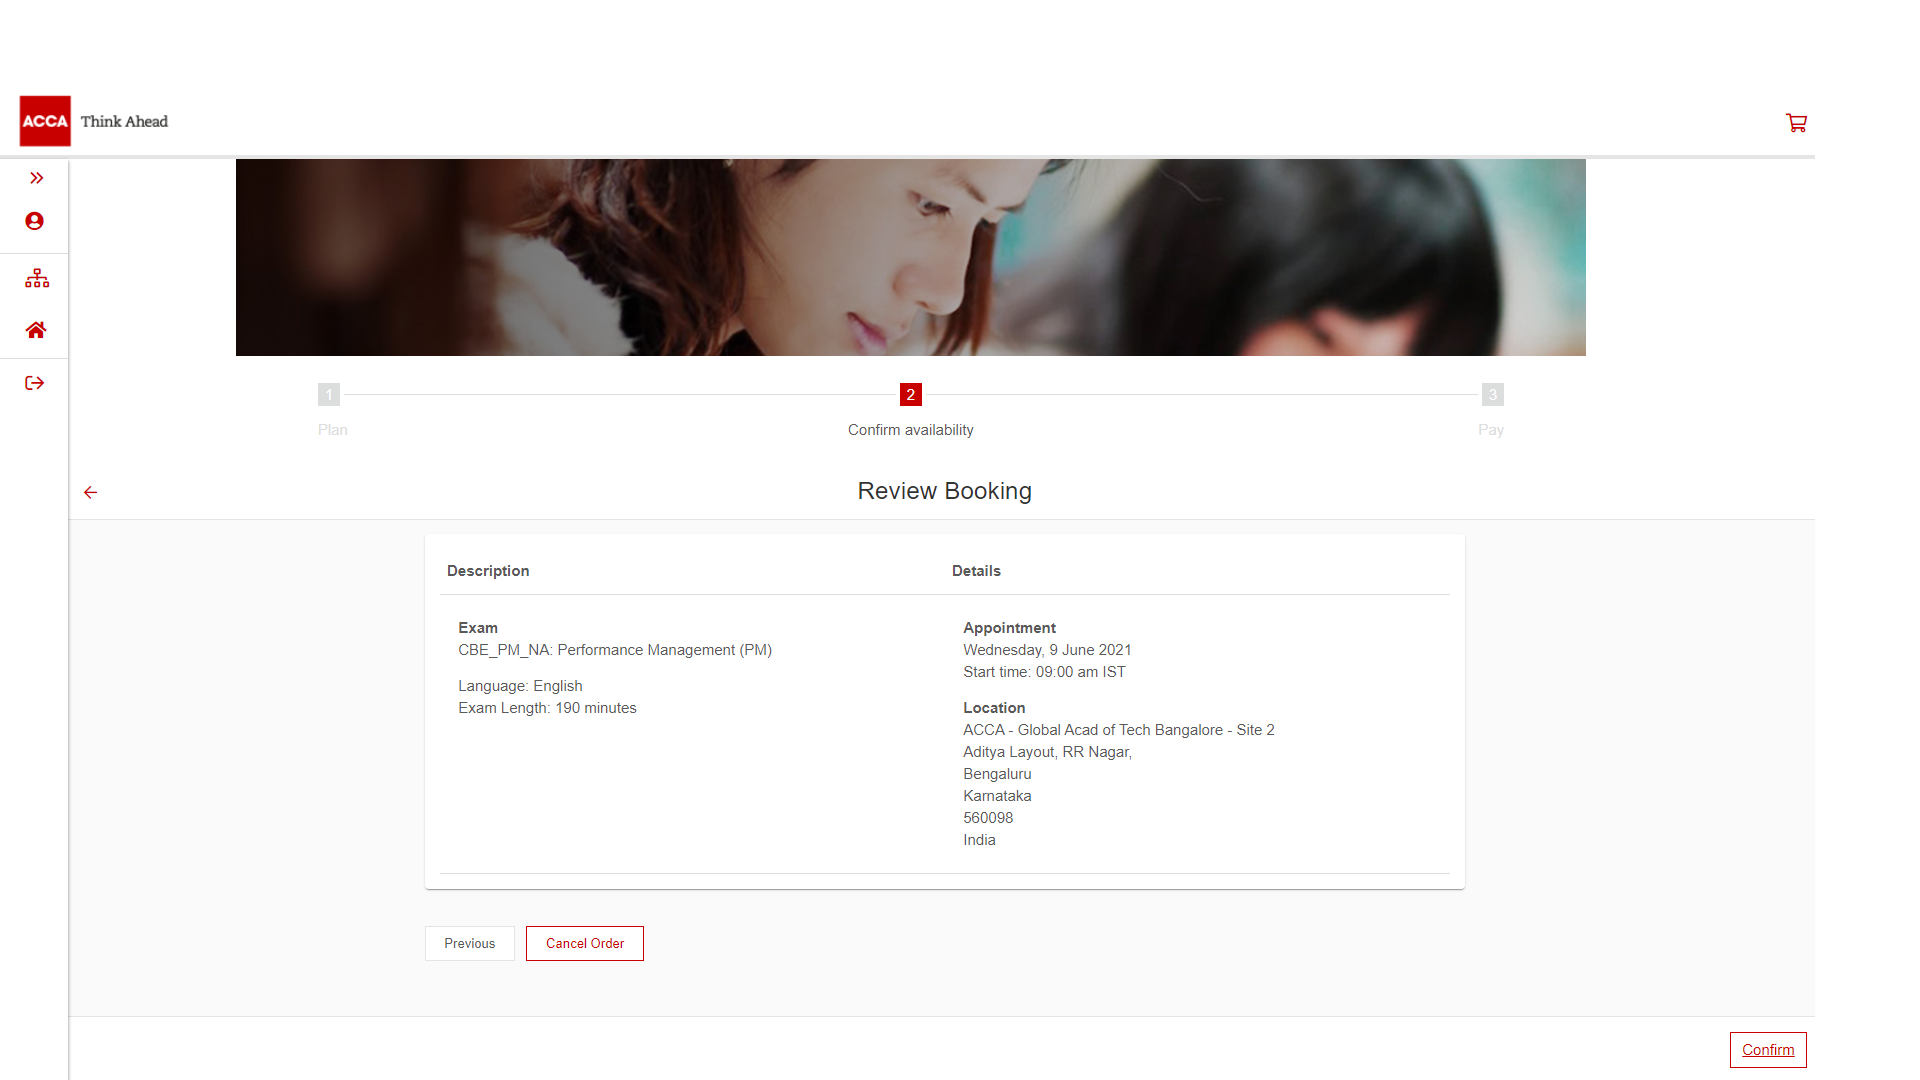Click the Previous button
The width and height of the screenshot is (1920, 1080).
pyautogui.click(x=469, y=943)
